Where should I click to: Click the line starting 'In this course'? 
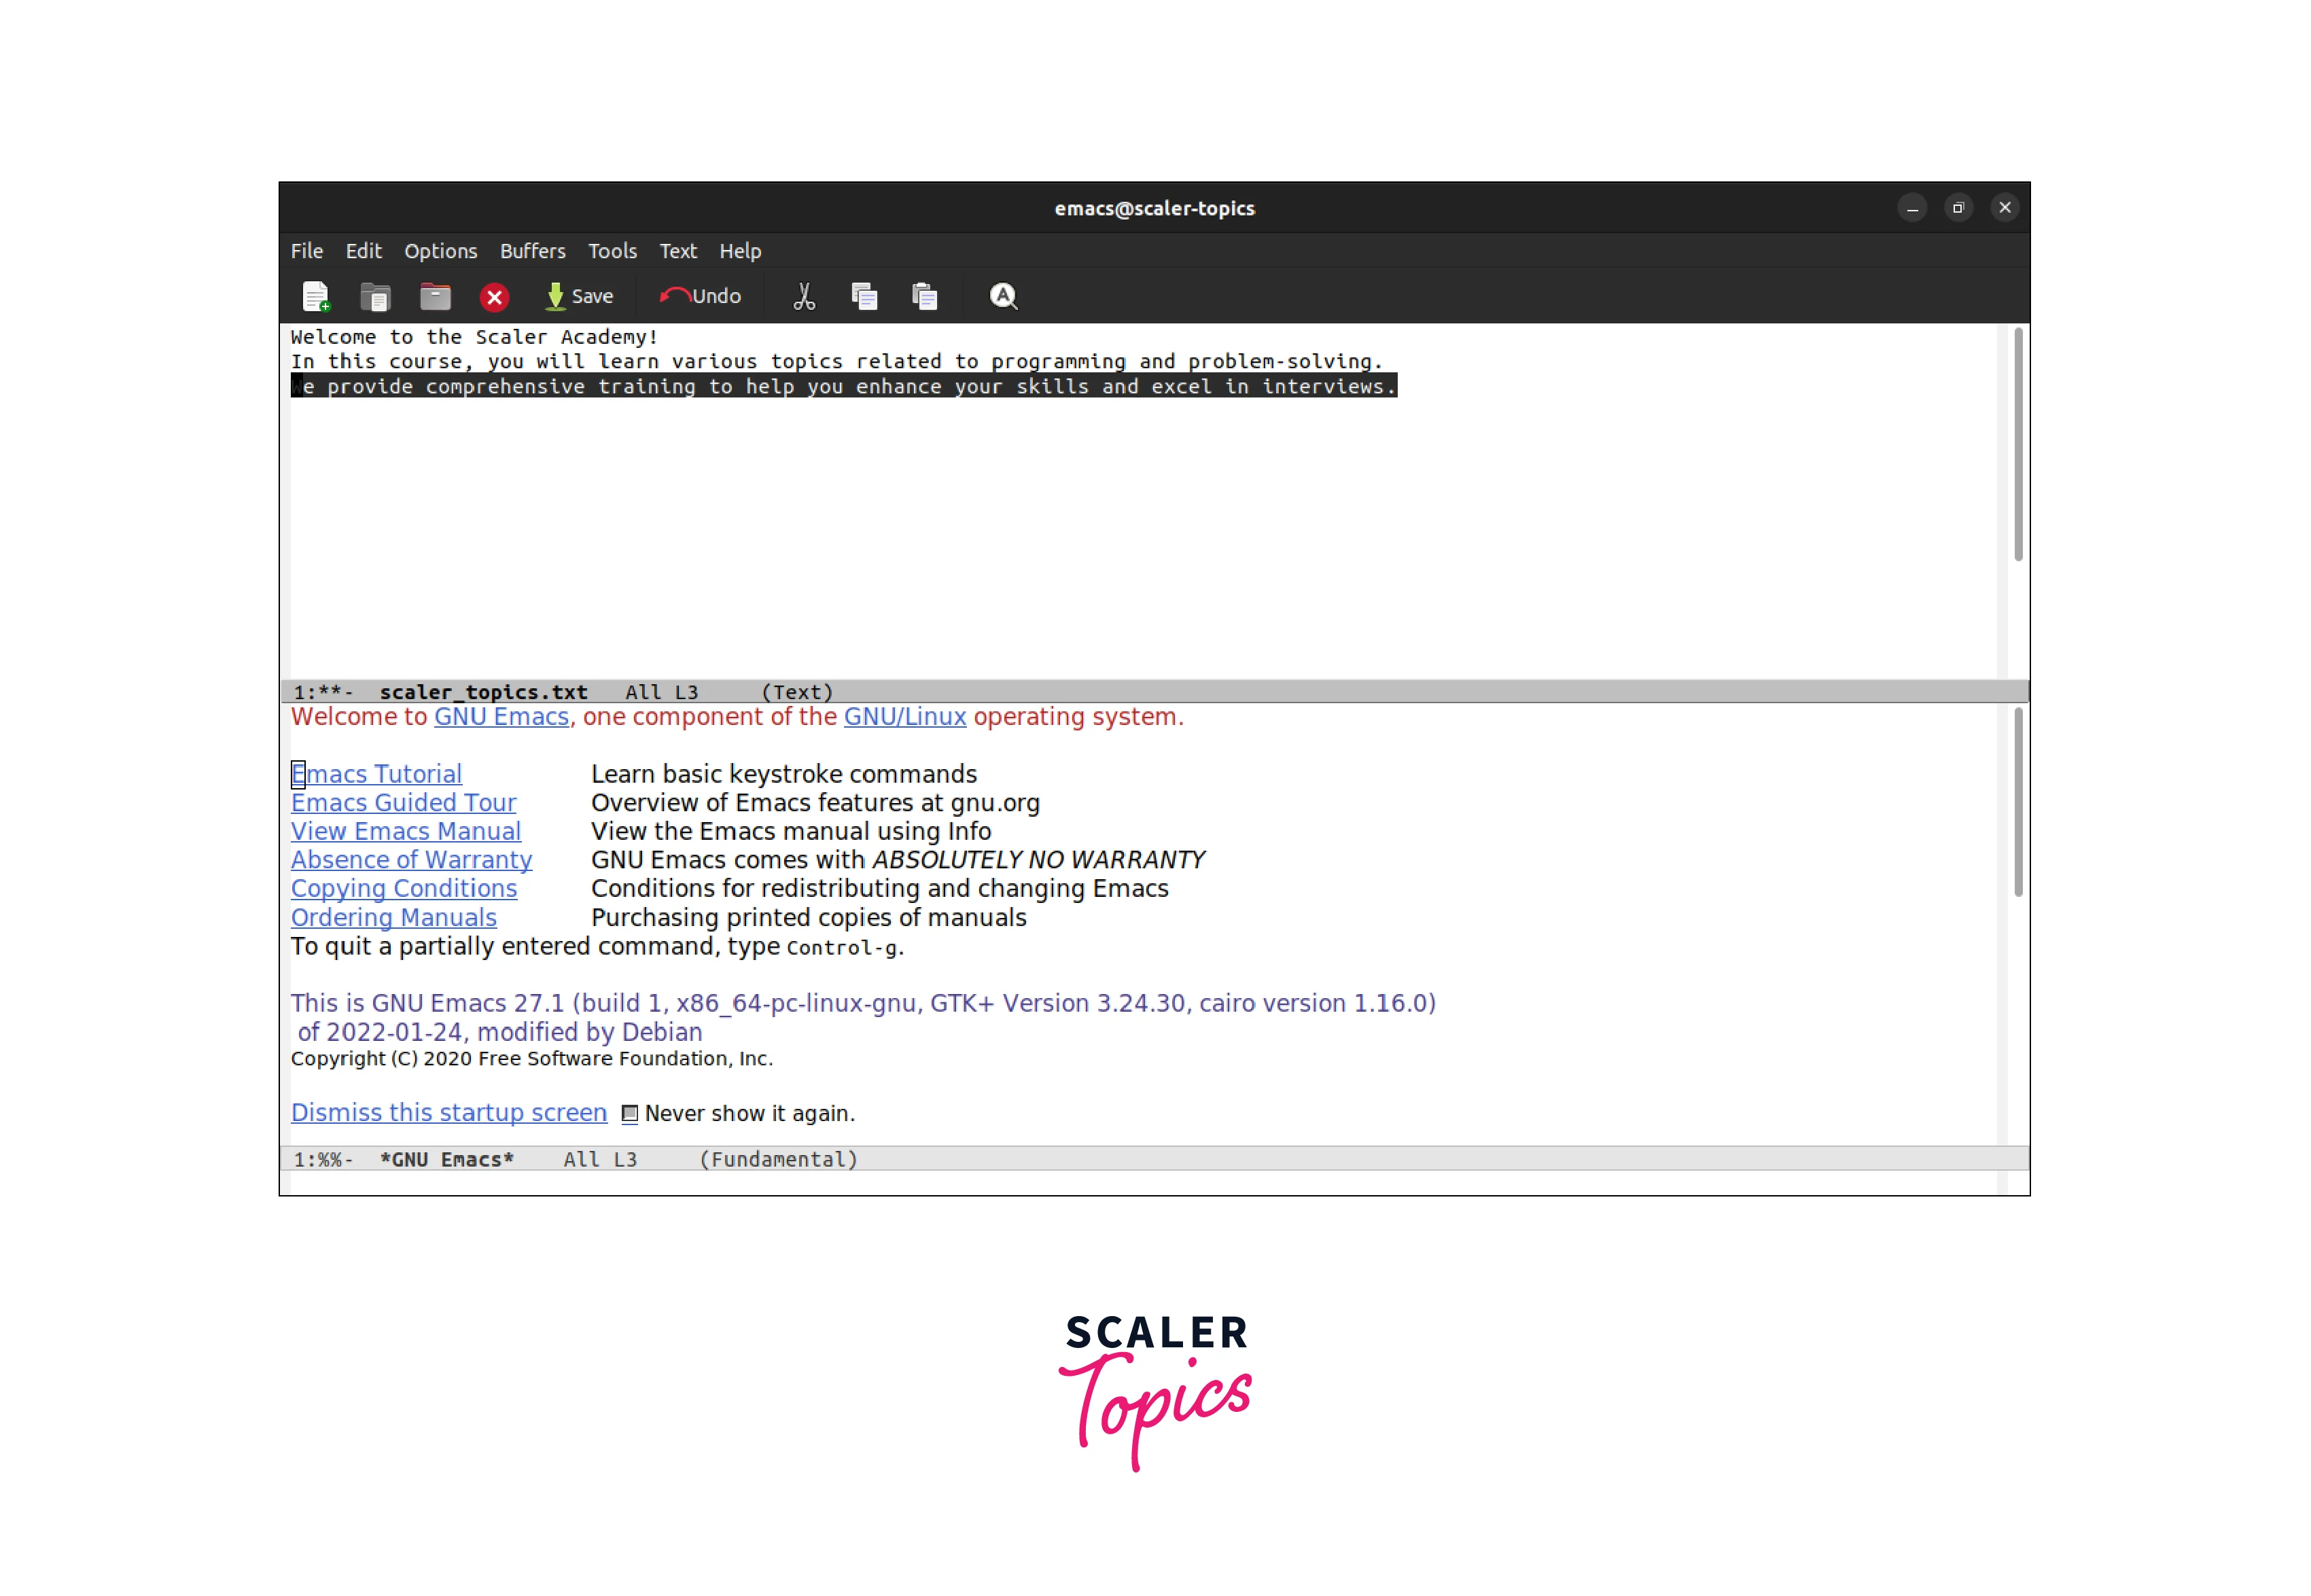point(837,361)
